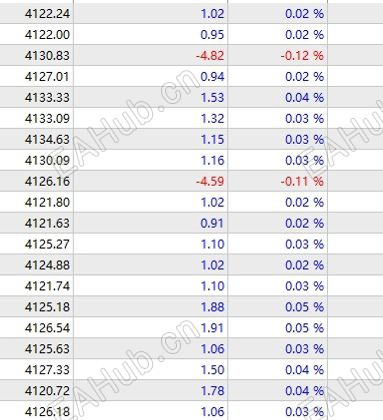
Task: Select the 4125.18 price cell
Action: pyautogui.click(x=47, y=307)
